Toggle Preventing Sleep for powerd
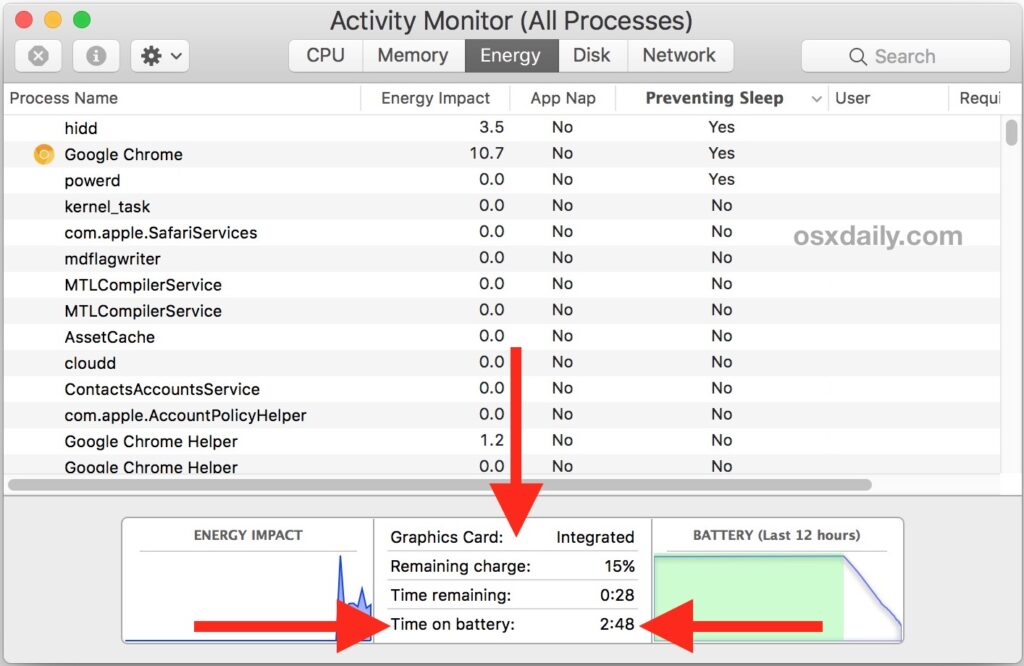This screenshot has height=666, width=1024. (x=721, y=179)
